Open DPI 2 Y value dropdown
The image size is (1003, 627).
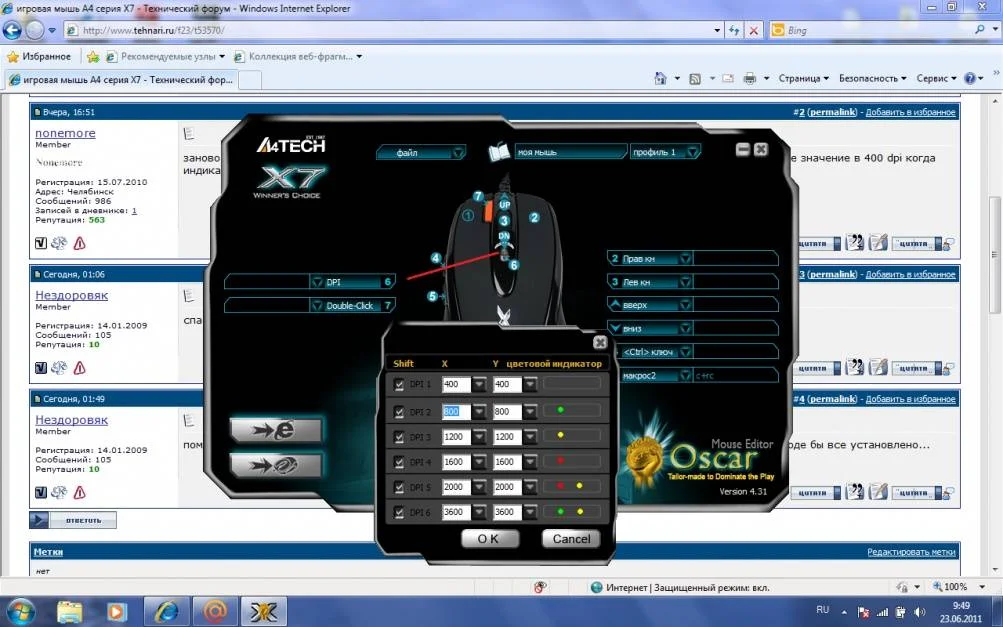tap(530, 412)
